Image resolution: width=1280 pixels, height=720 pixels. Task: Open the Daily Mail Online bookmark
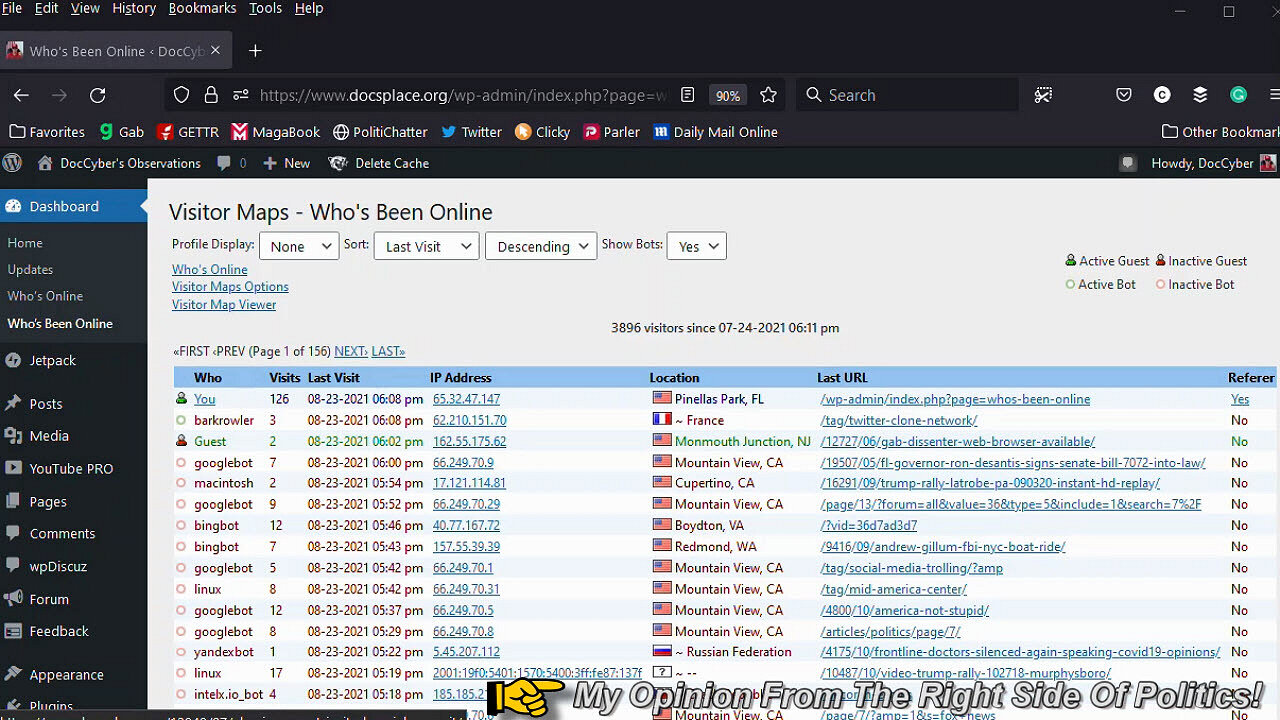715,132
